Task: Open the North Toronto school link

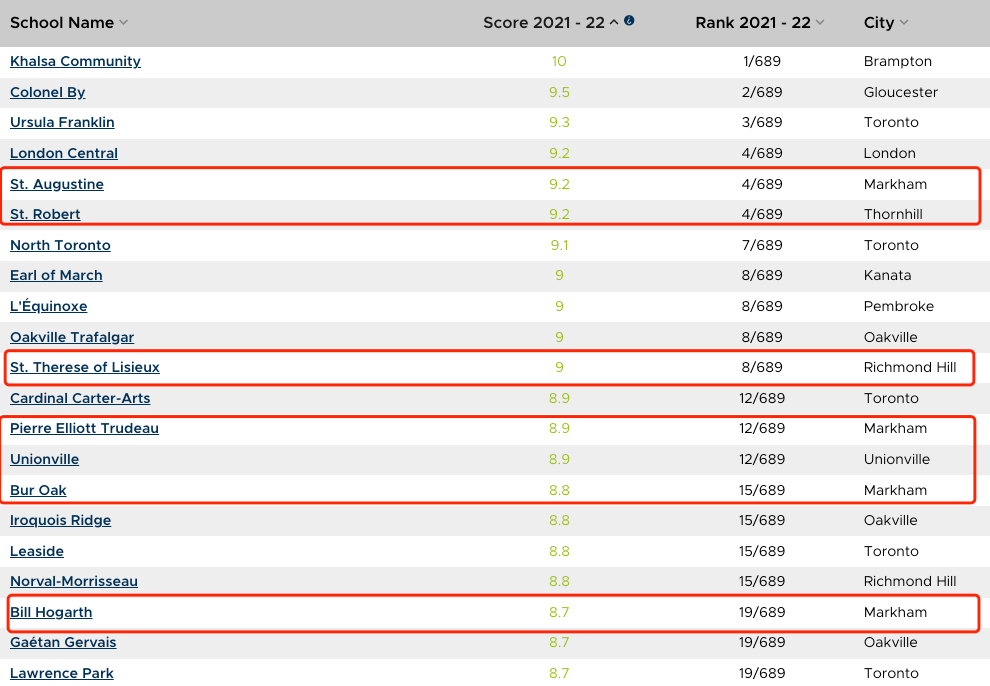Action: click(60, 245)
